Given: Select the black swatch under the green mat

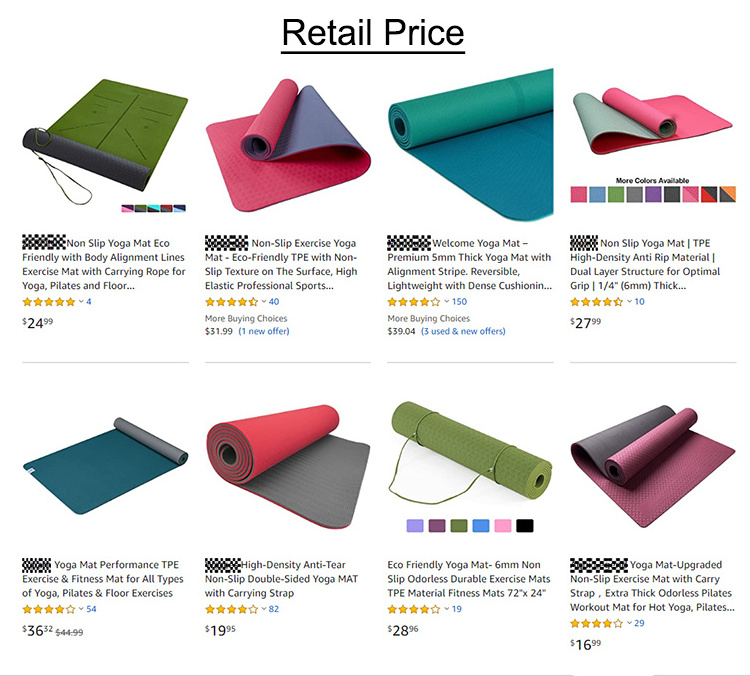Looking at the screenshot, I should [x=525, y=526].
